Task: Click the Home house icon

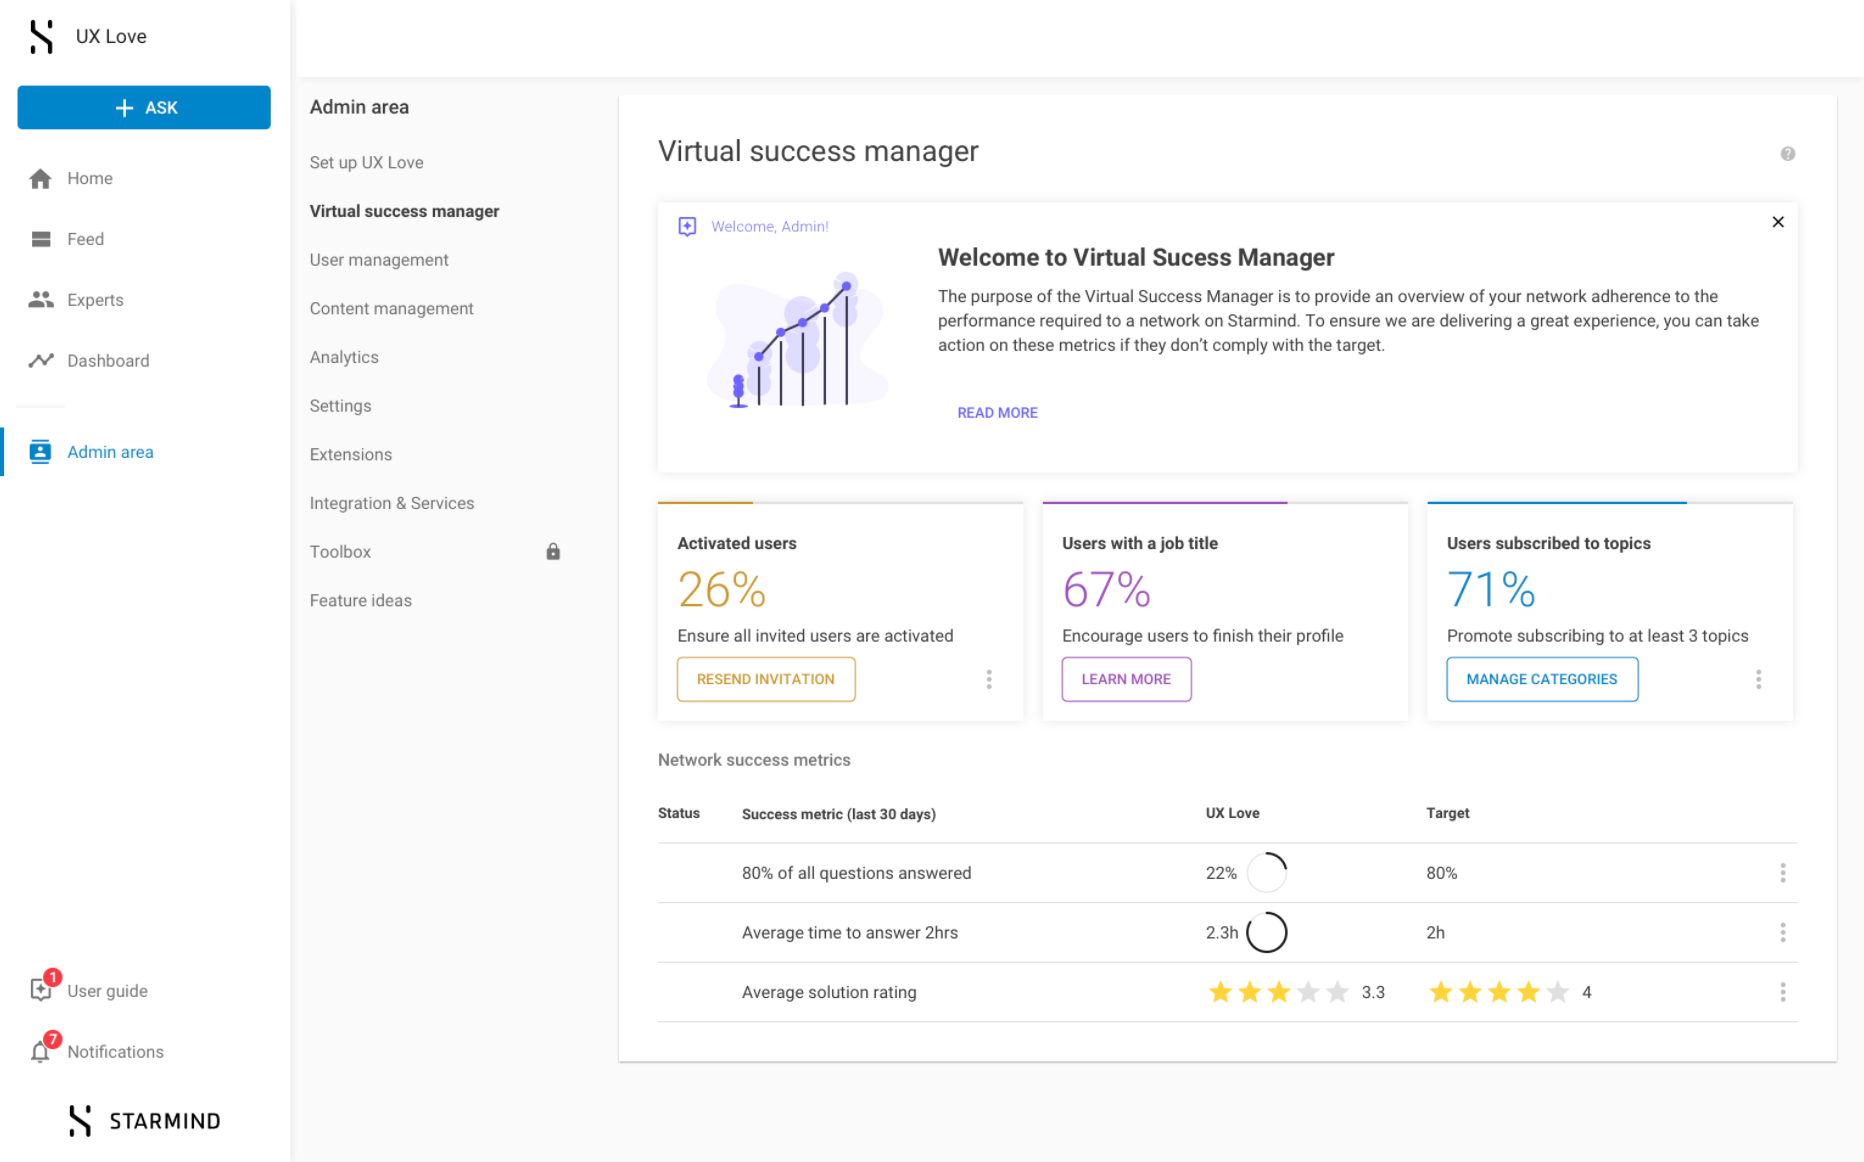Action: 40,178
